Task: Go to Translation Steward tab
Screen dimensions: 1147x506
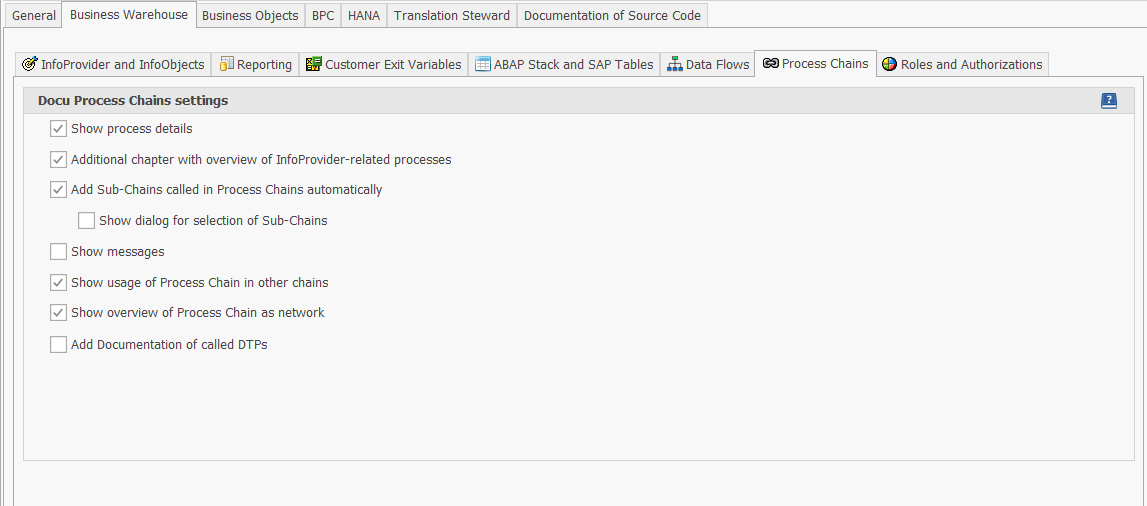Action: pyautogui.click(x=451, y=16)
